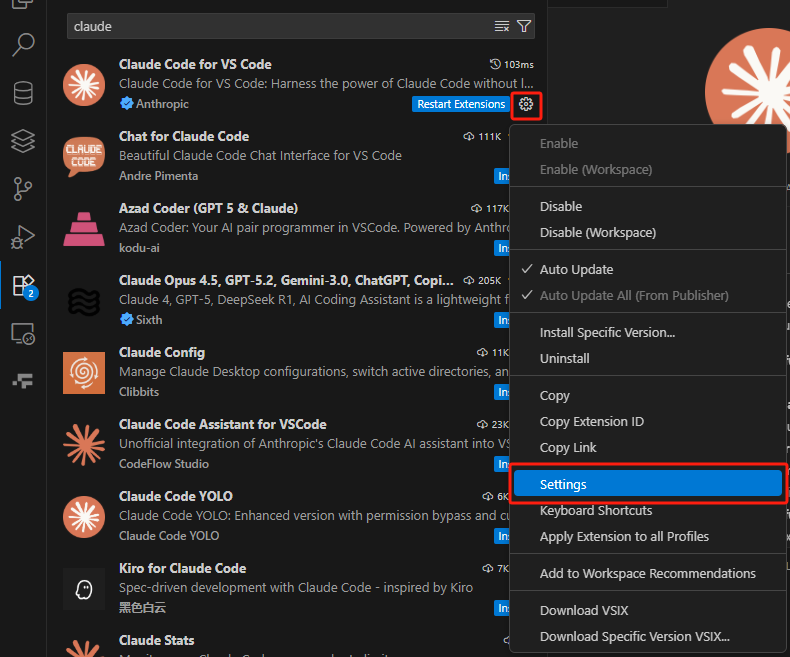The image size is (790, 657).
Task: Open Keyboard Shortcuts menu item
Action: pos(648,510)
